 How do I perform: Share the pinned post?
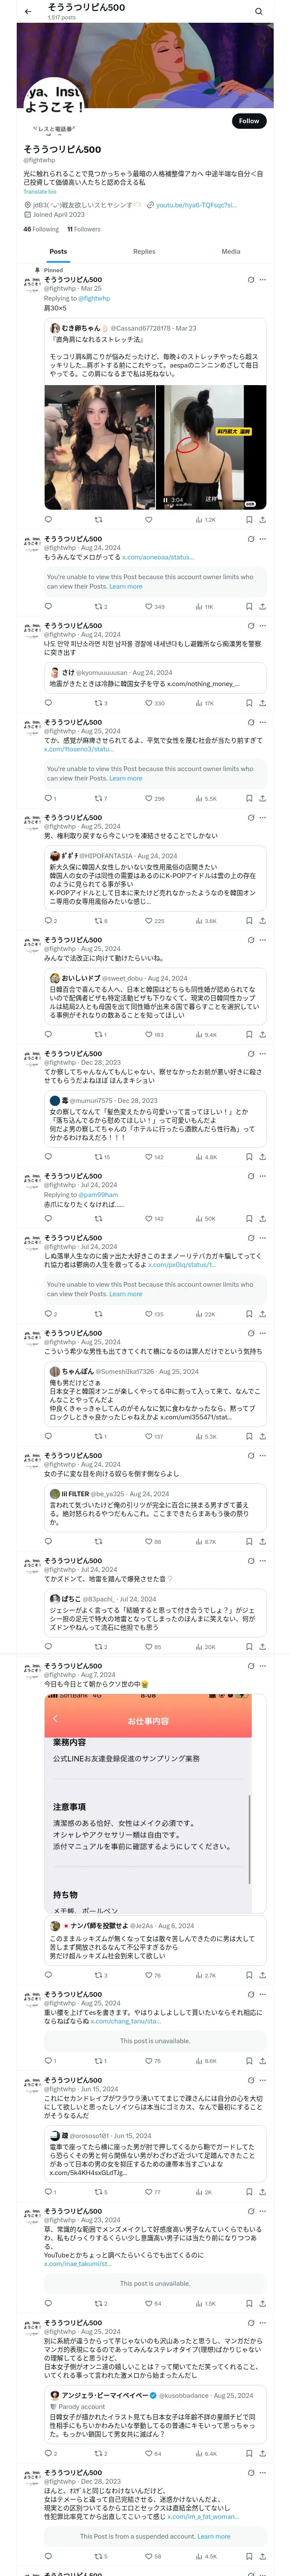(263, 520)
